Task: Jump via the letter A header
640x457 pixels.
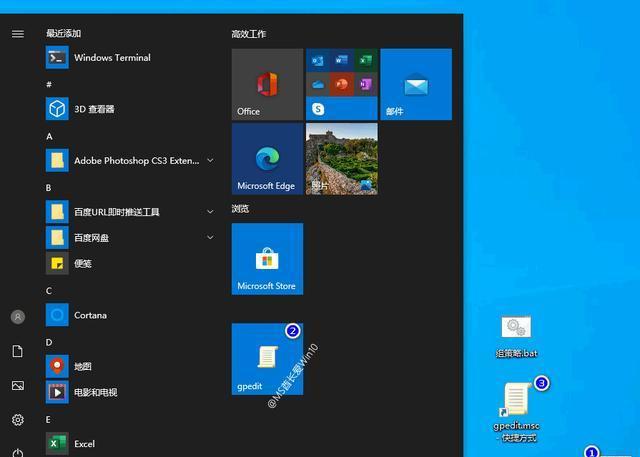Action: click(x=49, y=136)
